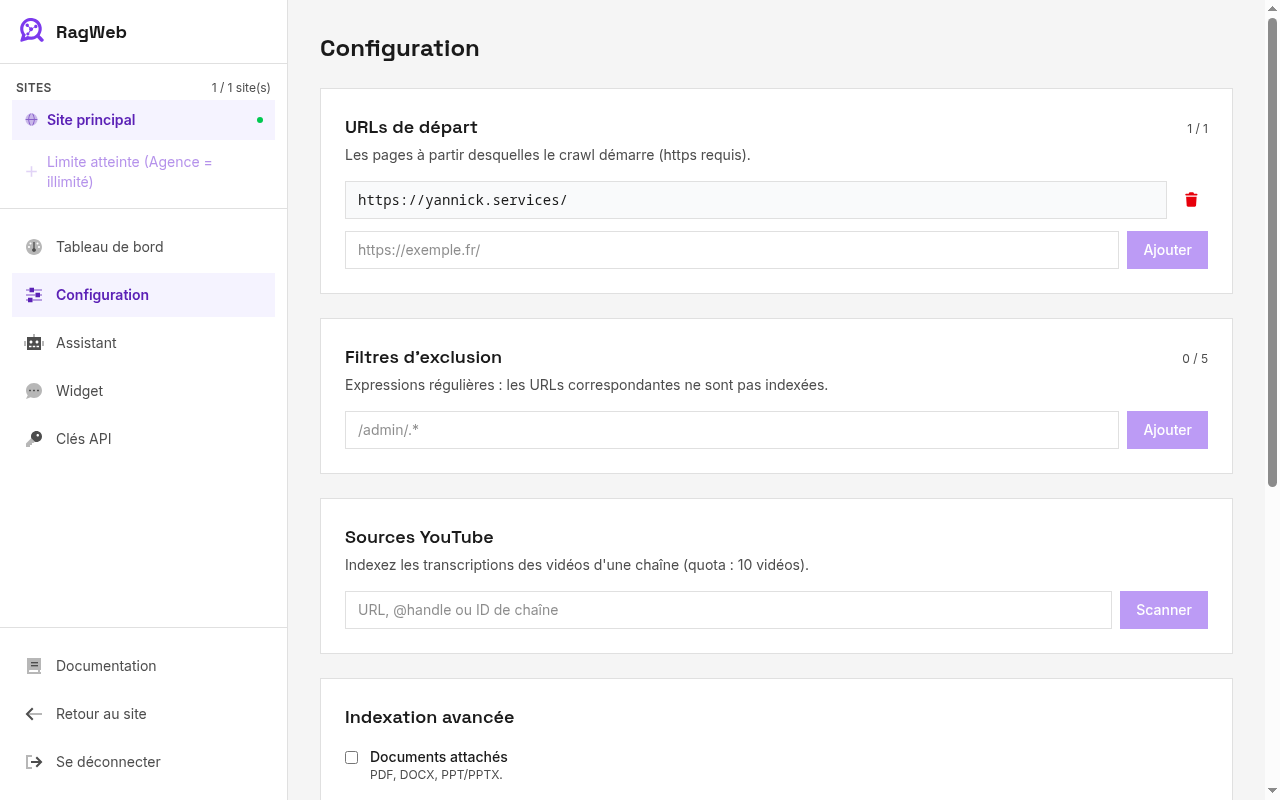Click the Retour au site arrow icon

coord(34,714)
